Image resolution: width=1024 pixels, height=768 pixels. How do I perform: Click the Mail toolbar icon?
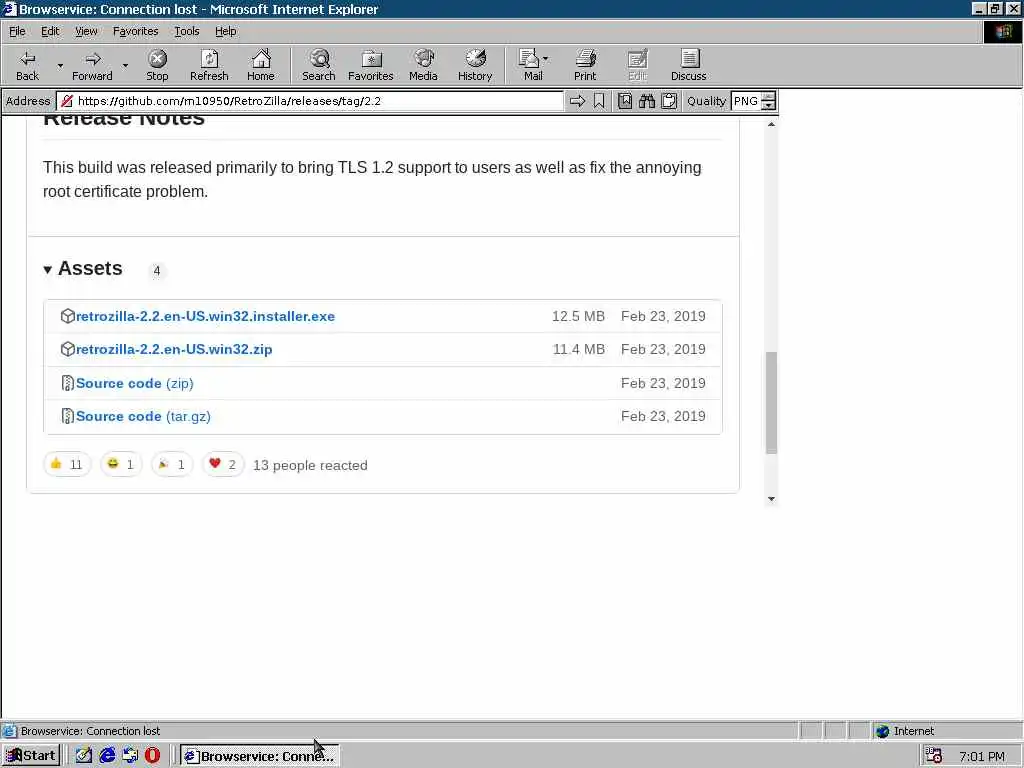532,65
